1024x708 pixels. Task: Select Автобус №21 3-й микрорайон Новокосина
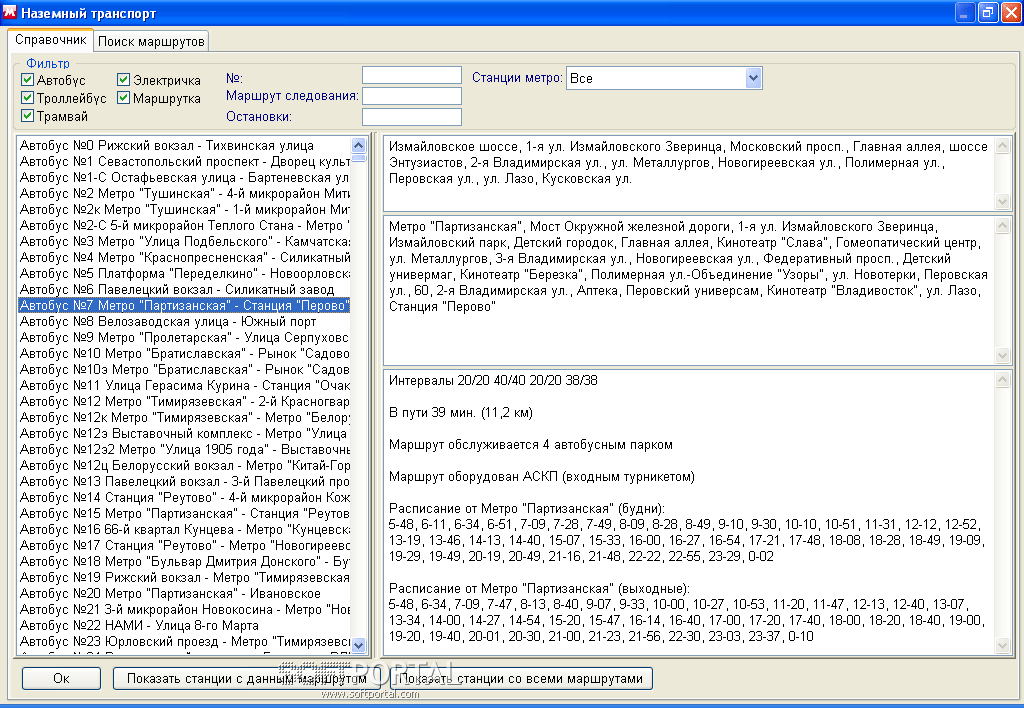coord(184,609)
